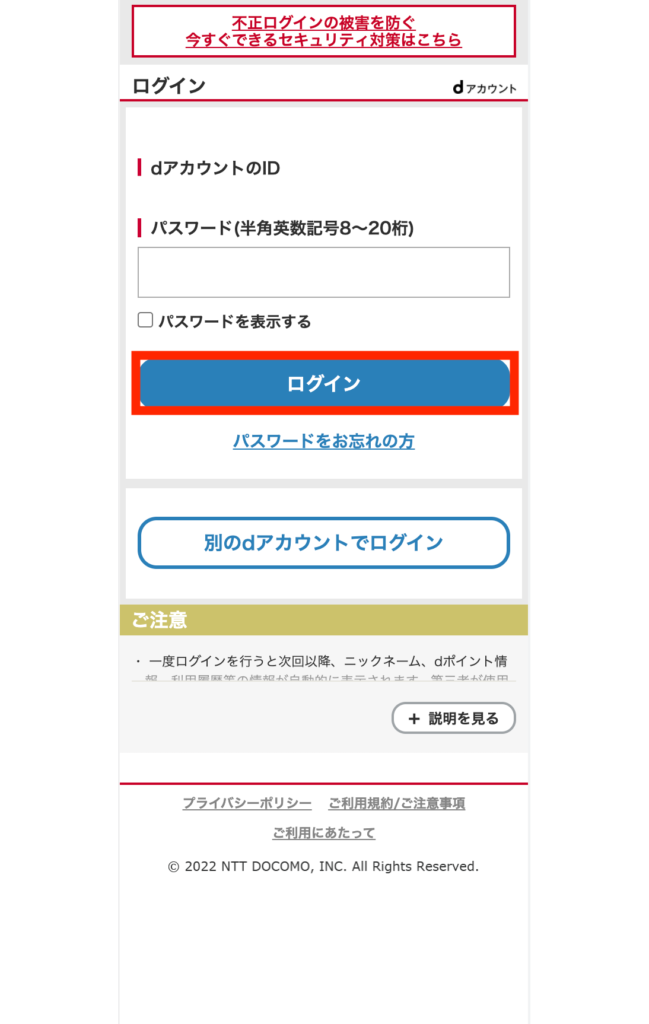
Task: Focus the password input field
Action: click(324, 272)
